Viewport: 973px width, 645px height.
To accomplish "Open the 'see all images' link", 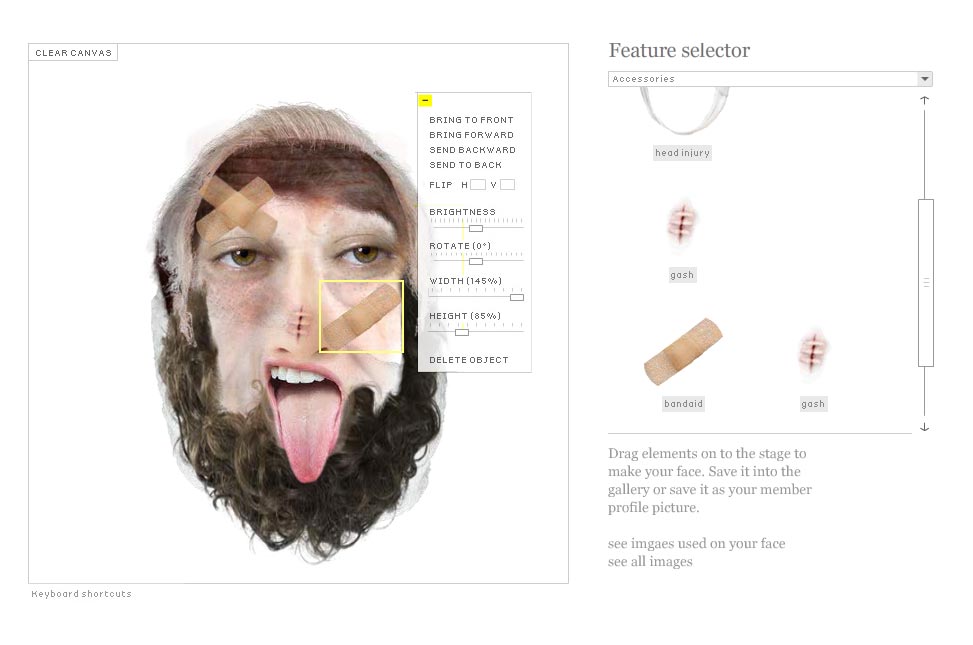I will (650, 561).
